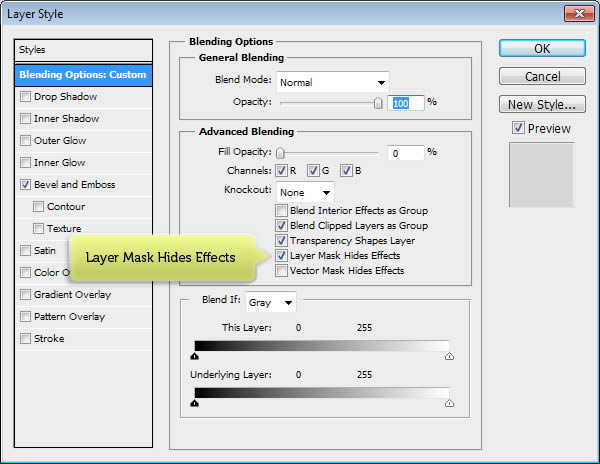600x464 pixels.
Task: Enable the Pattern Overlay checkbox
Action: (x=25, y=316)
